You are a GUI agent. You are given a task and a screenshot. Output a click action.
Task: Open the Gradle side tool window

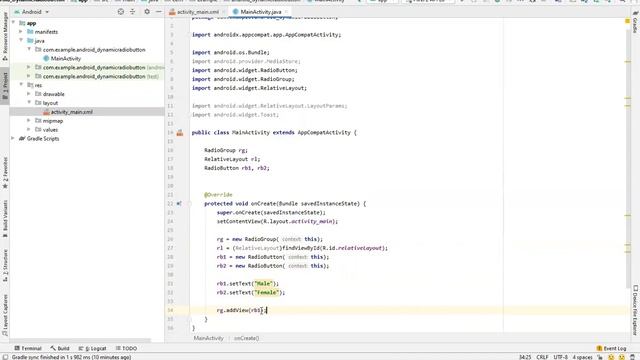pyautogui.click(x=635, y=23)
